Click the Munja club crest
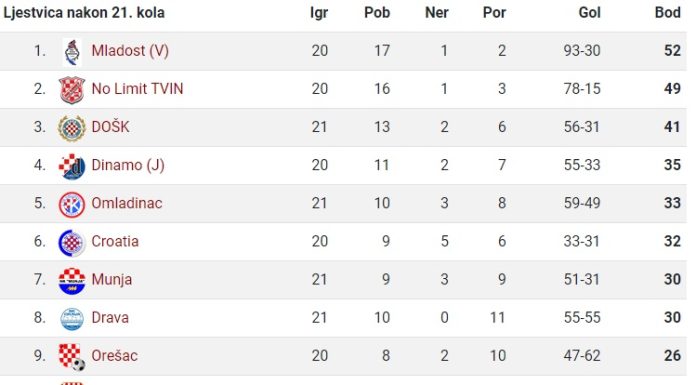This screenshot has width=696, height=385. 72,281
